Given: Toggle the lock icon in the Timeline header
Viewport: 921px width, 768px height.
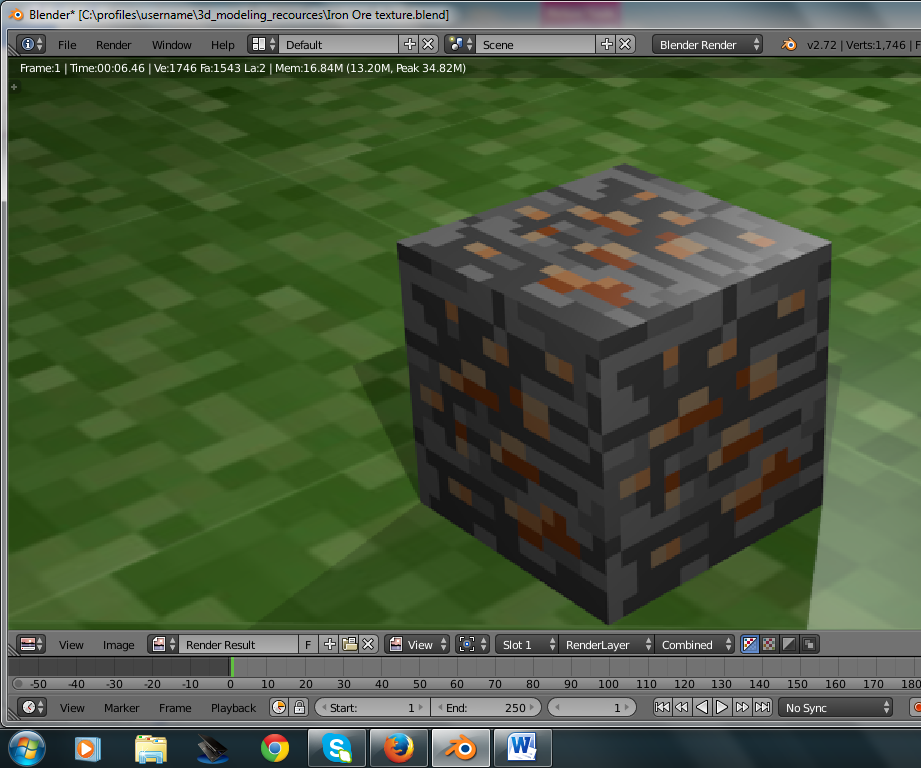Looking at the screenshot, I should 301,707.
